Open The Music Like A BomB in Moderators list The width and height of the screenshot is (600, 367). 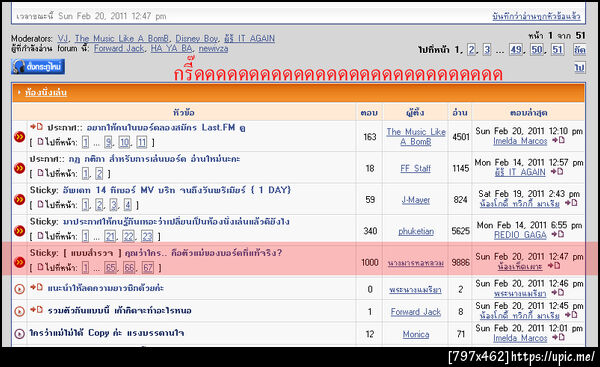click(x=122, y=38)
